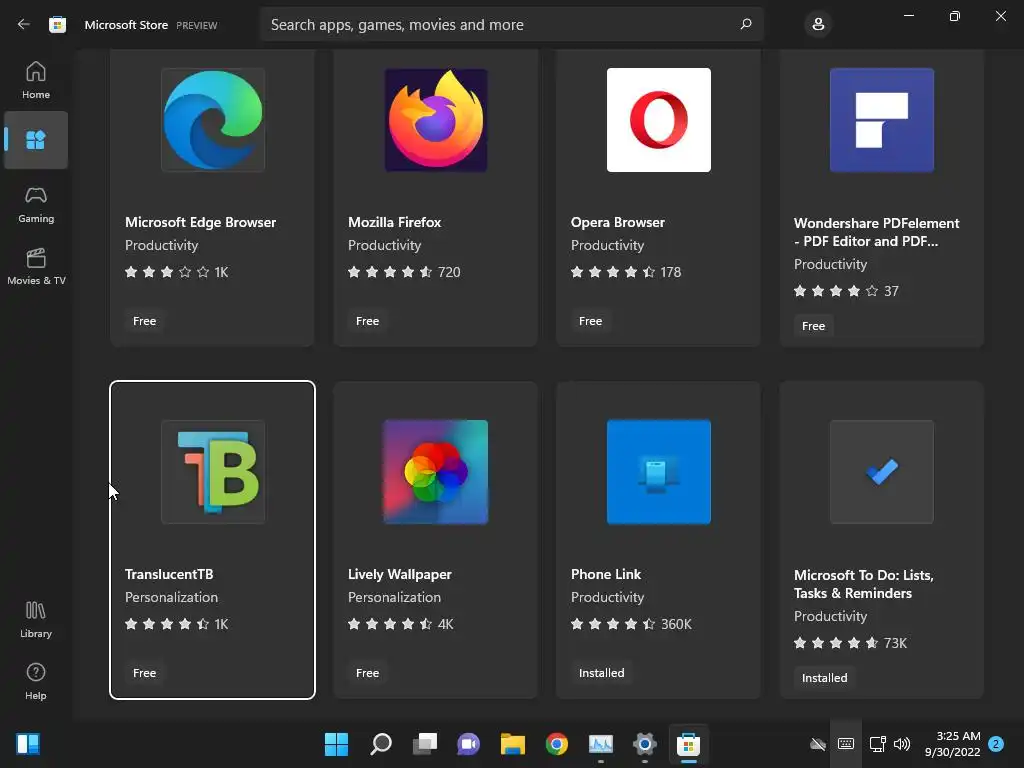This screenshot has width=1024, height=768.
Task: Open Movies & TV section
Action: 36,266
